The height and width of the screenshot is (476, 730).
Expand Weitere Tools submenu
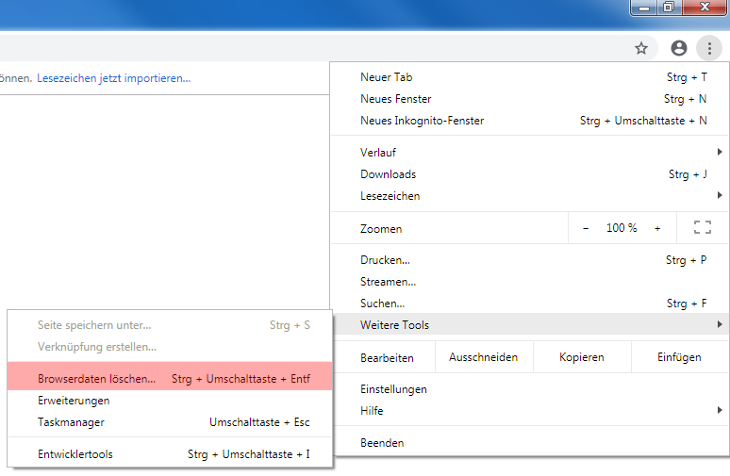(530, 325)
